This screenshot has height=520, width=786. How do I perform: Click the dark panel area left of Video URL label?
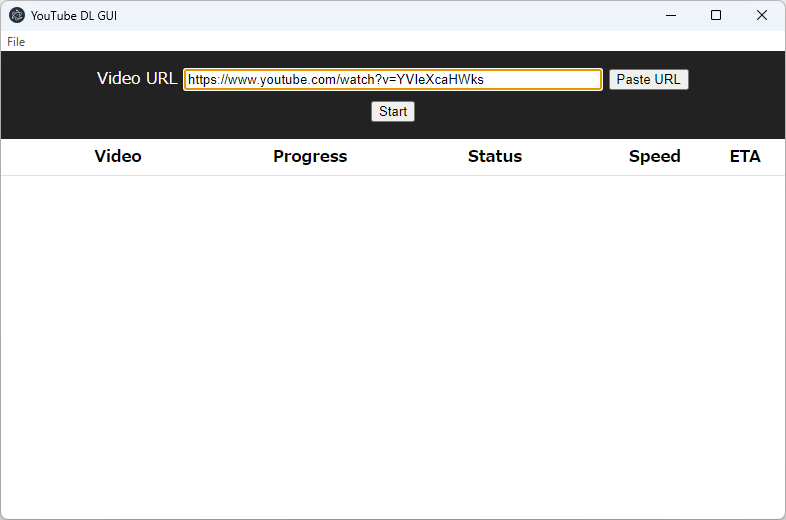click(45, 80)
